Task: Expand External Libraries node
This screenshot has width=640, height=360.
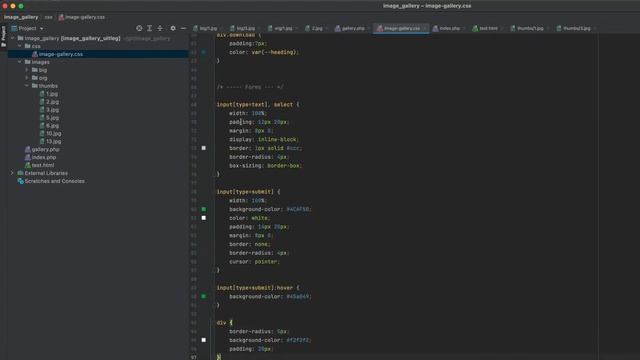Action: 12,173
